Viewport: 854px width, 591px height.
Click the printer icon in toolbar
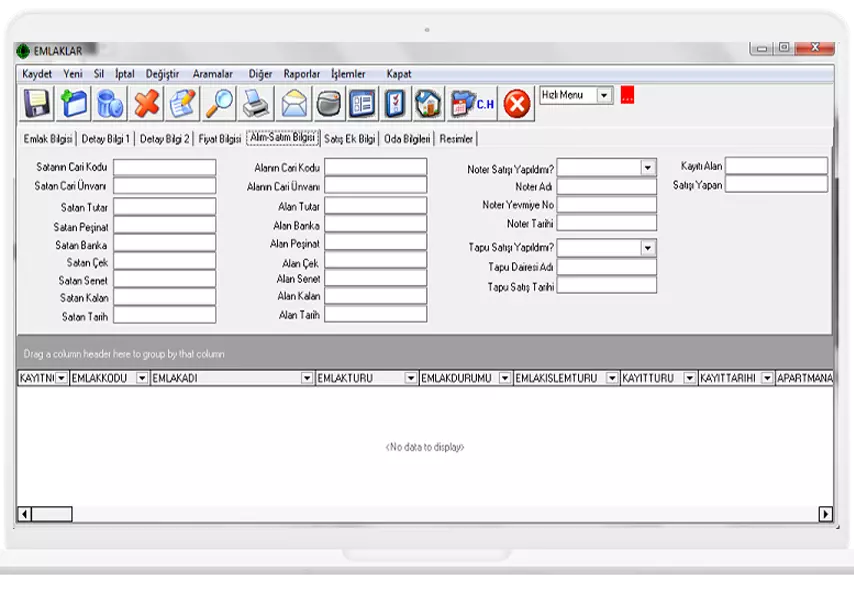point(256,103)
